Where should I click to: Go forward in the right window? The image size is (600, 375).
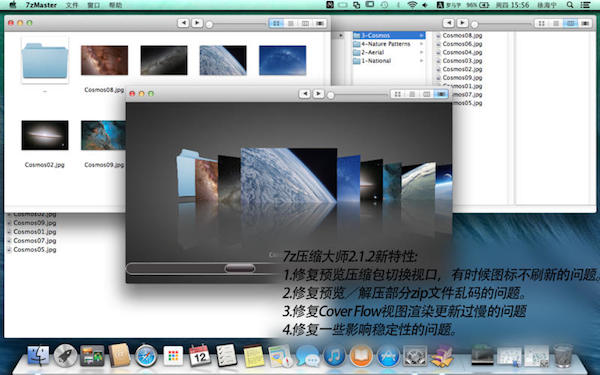pyautogui.click(x=462, y=23)
